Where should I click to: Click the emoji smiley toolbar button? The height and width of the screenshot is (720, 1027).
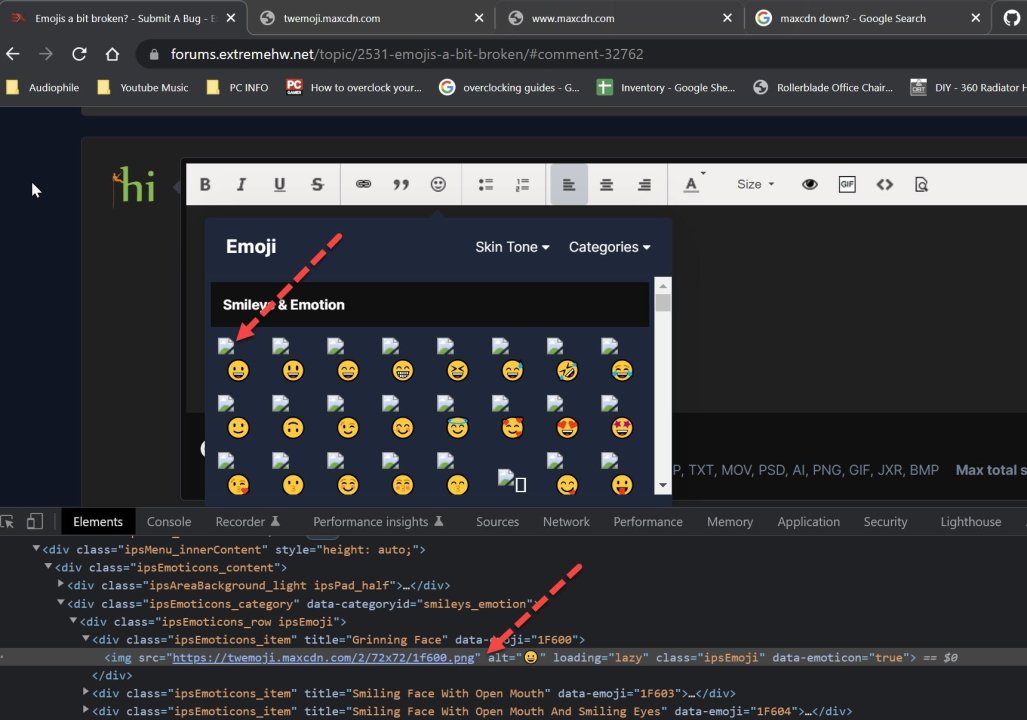pyautogui.click(x=438, y=185)
